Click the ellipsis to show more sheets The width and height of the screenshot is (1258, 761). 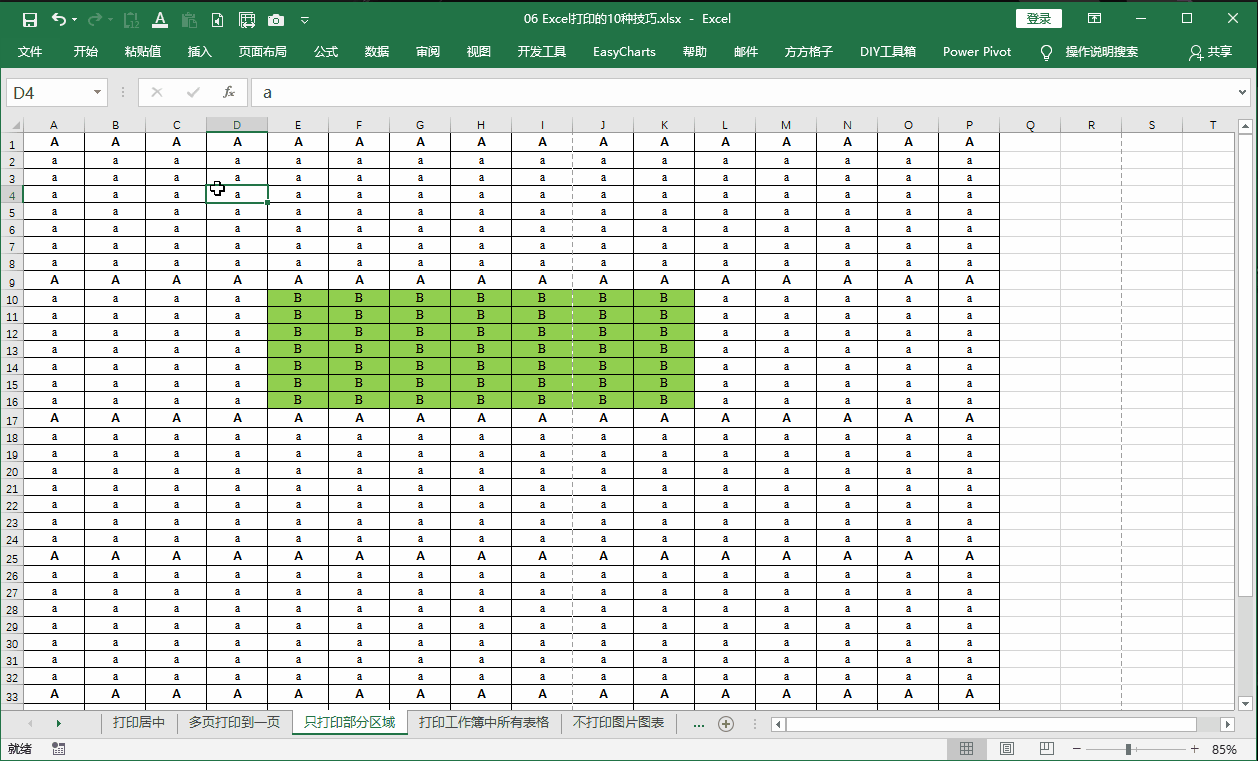click(x=698, y=723)
